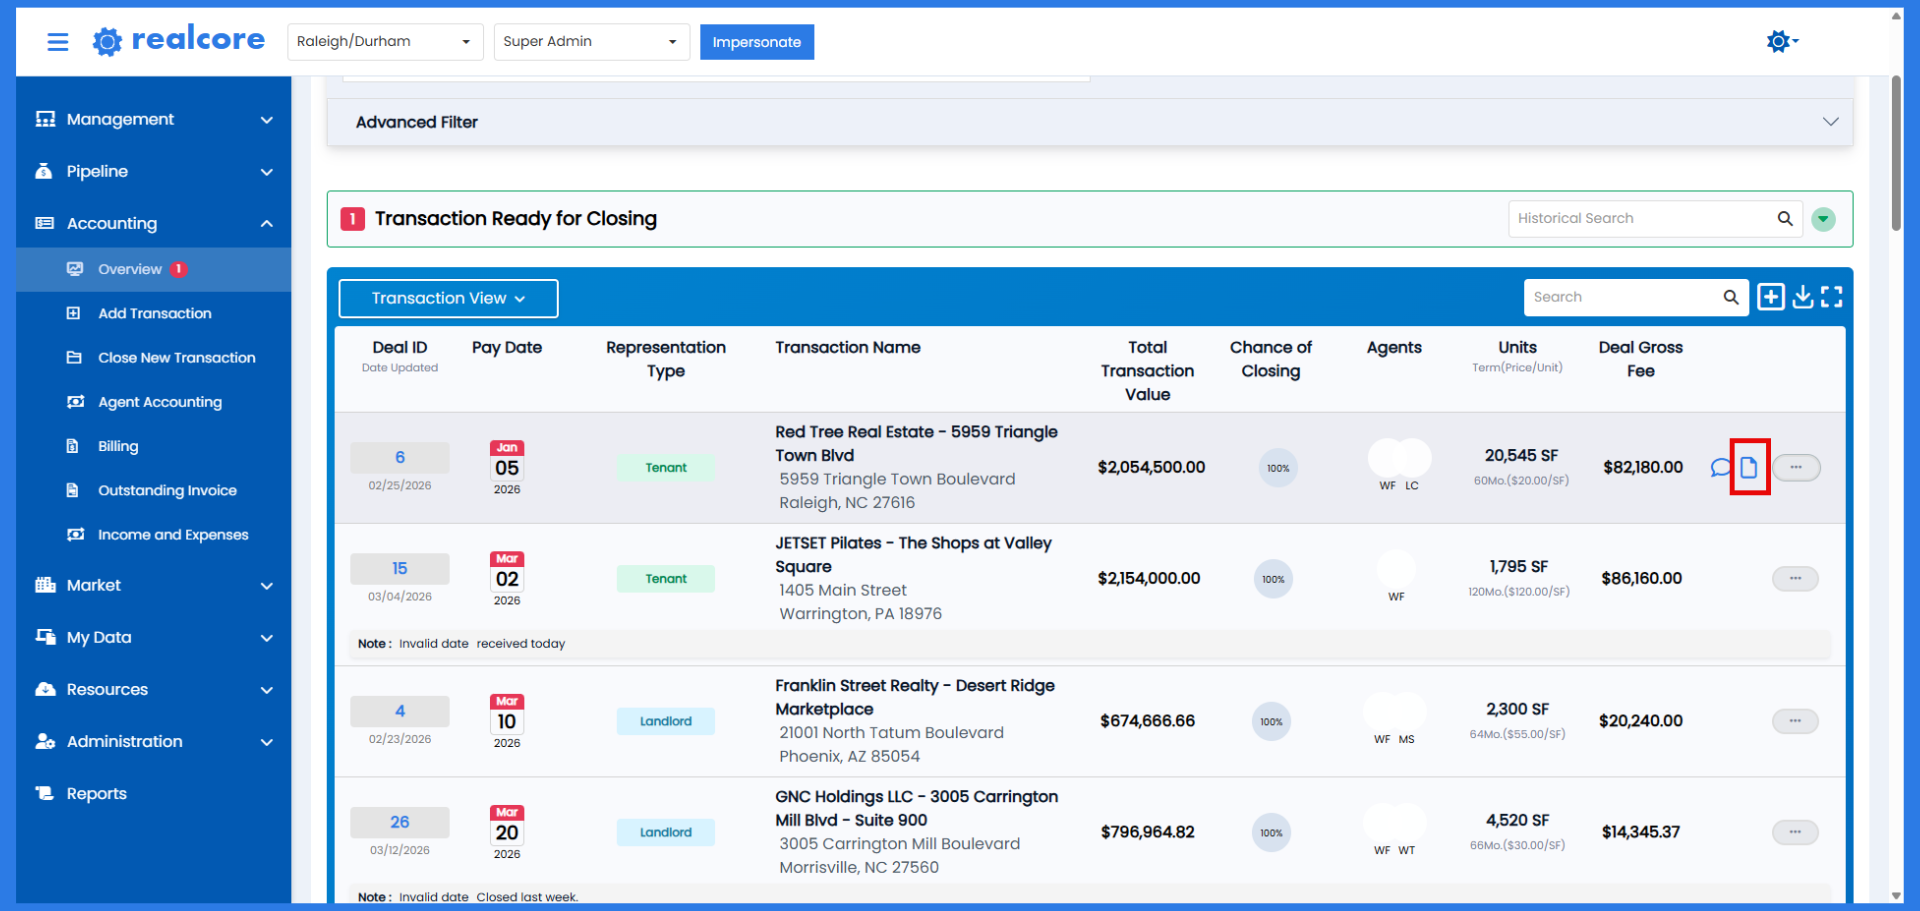Click the Jan 05 2026 pay date calendar
The image size is (1920, 911).
pyautogui.click(x=507, y=467)
